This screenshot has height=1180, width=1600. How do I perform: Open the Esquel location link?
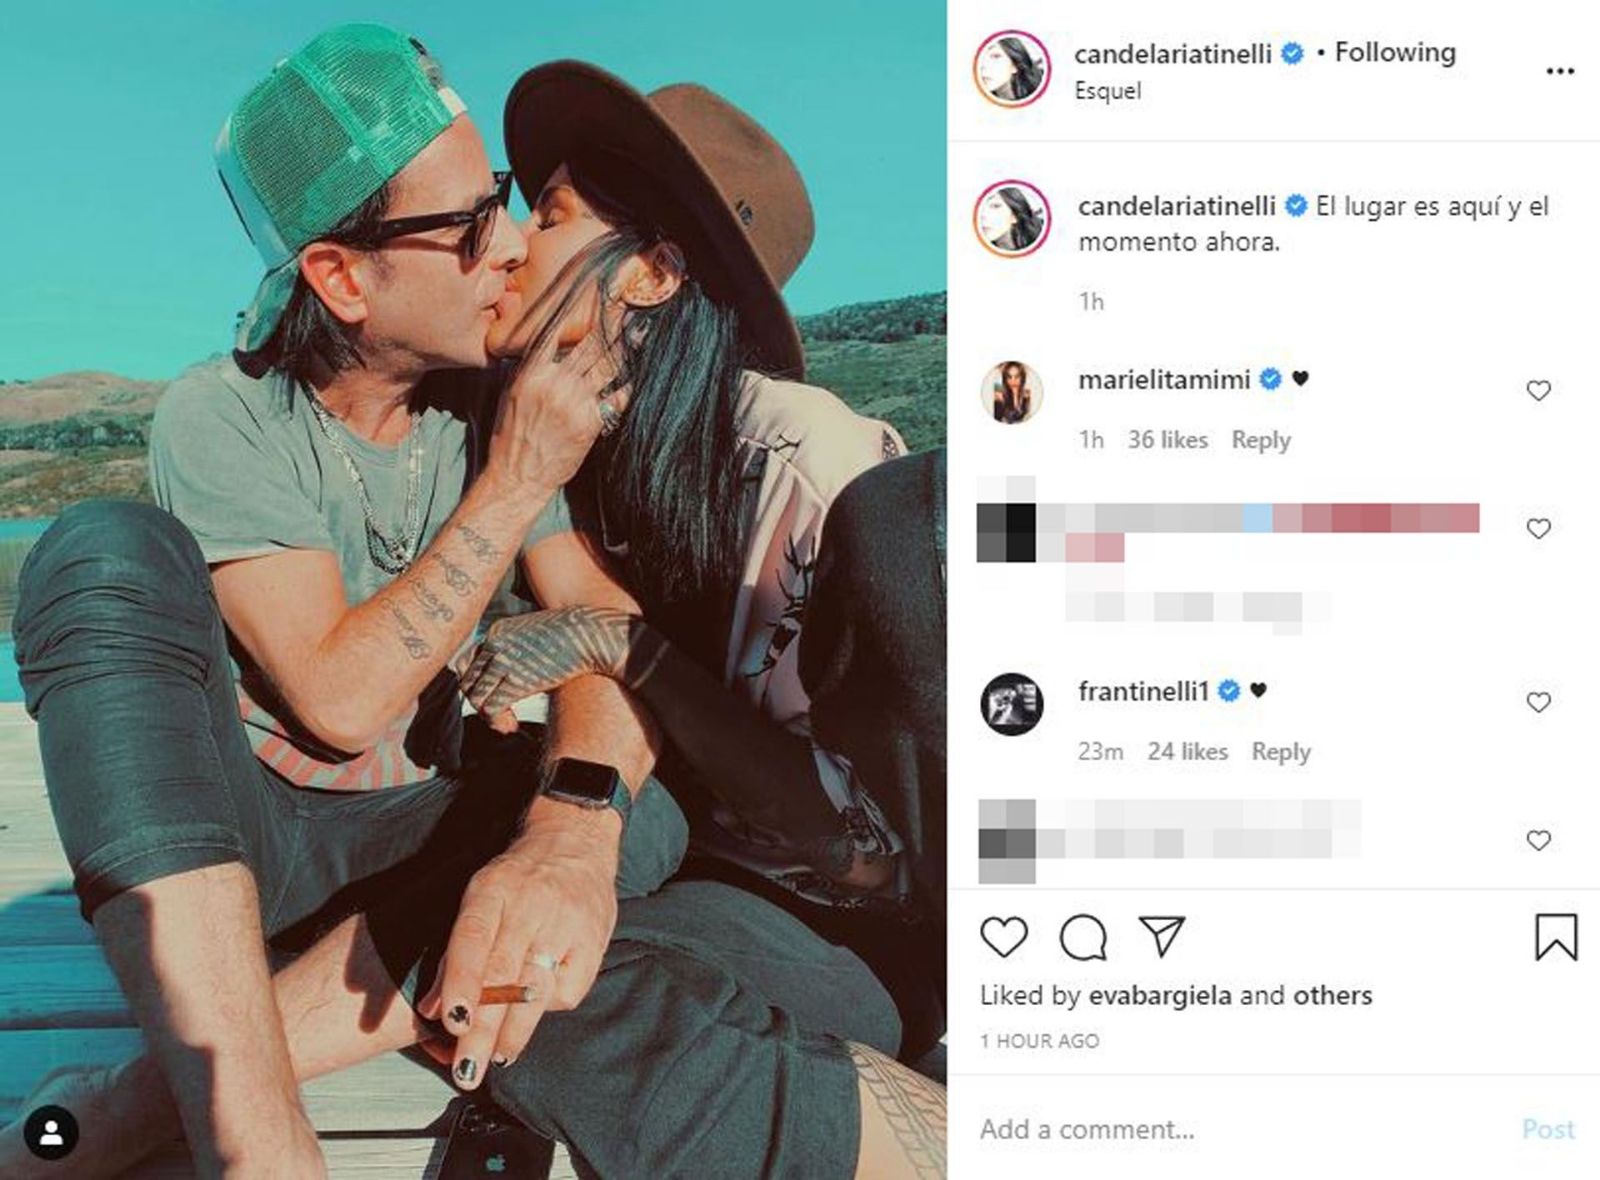tap(1107, 91)
